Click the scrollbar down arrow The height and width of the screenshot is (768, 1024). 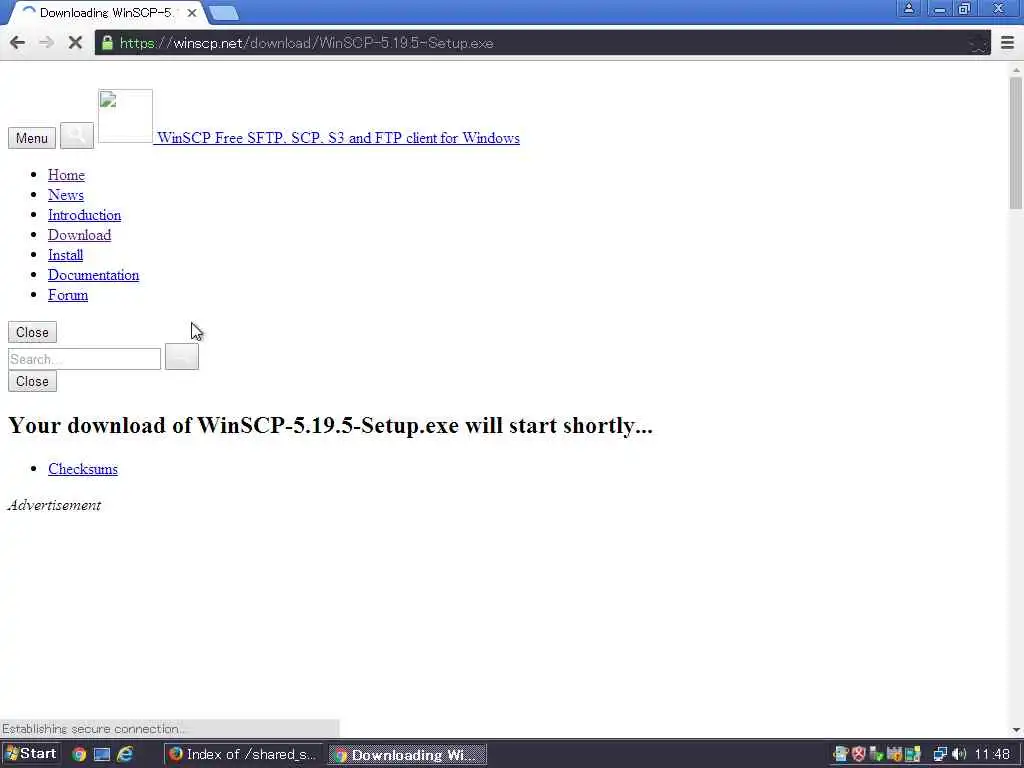[1016, 729]
